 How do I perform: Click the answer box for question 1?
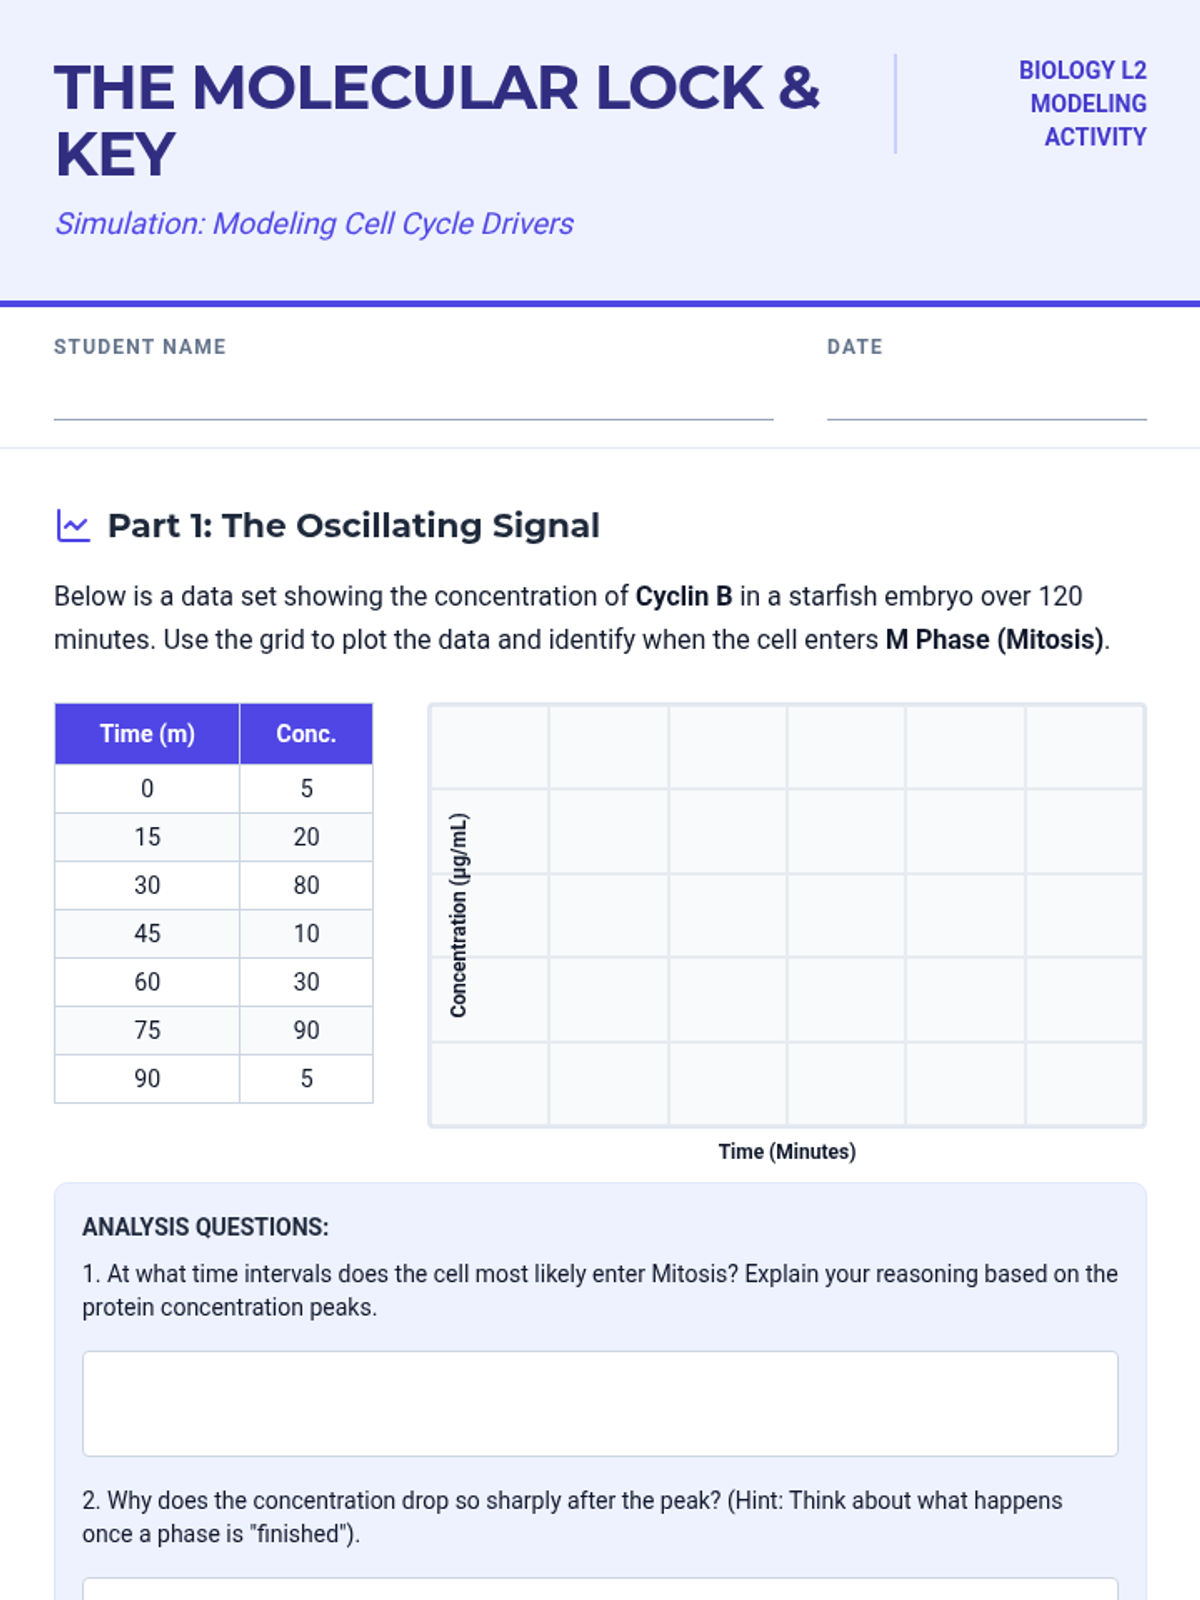600,1403
